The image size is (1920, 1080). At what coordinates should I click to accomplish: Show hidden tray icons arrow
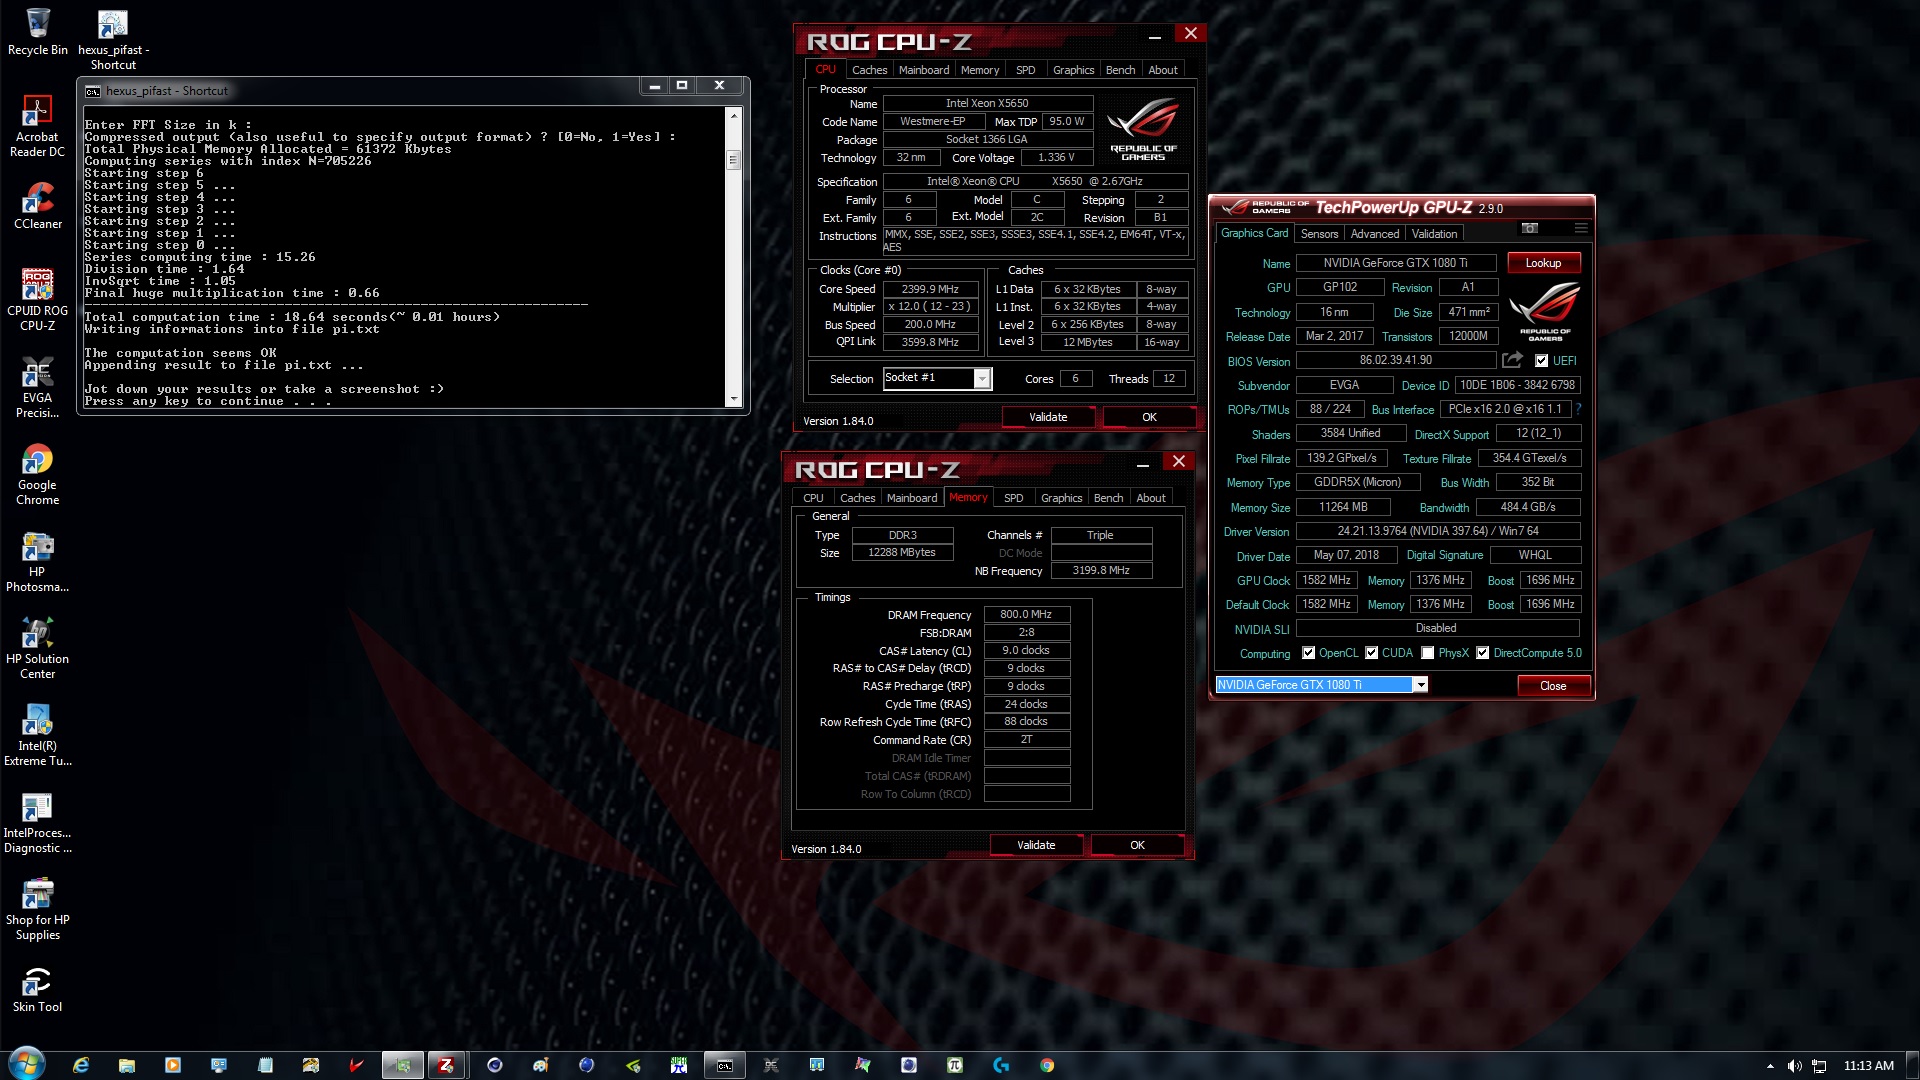click(1770, 1066)
